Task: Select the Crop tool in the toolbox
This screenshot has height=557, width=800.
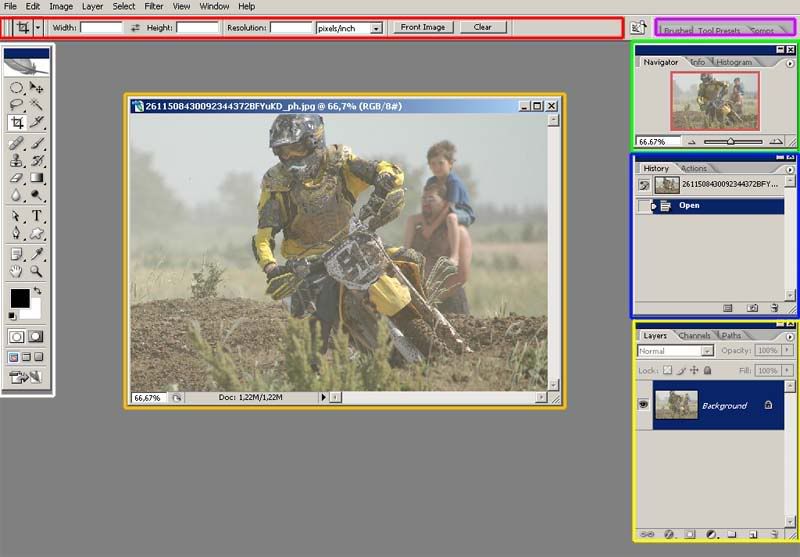Action: tap(17, 123)
